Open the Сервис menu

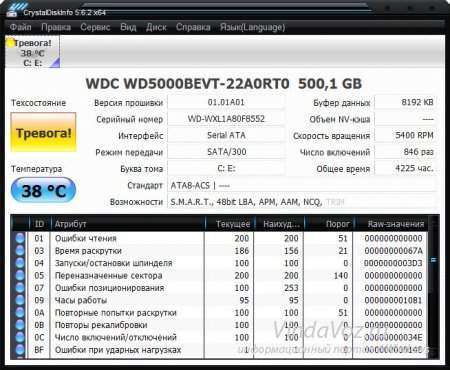pyautogui.click(x=95, y=27)
